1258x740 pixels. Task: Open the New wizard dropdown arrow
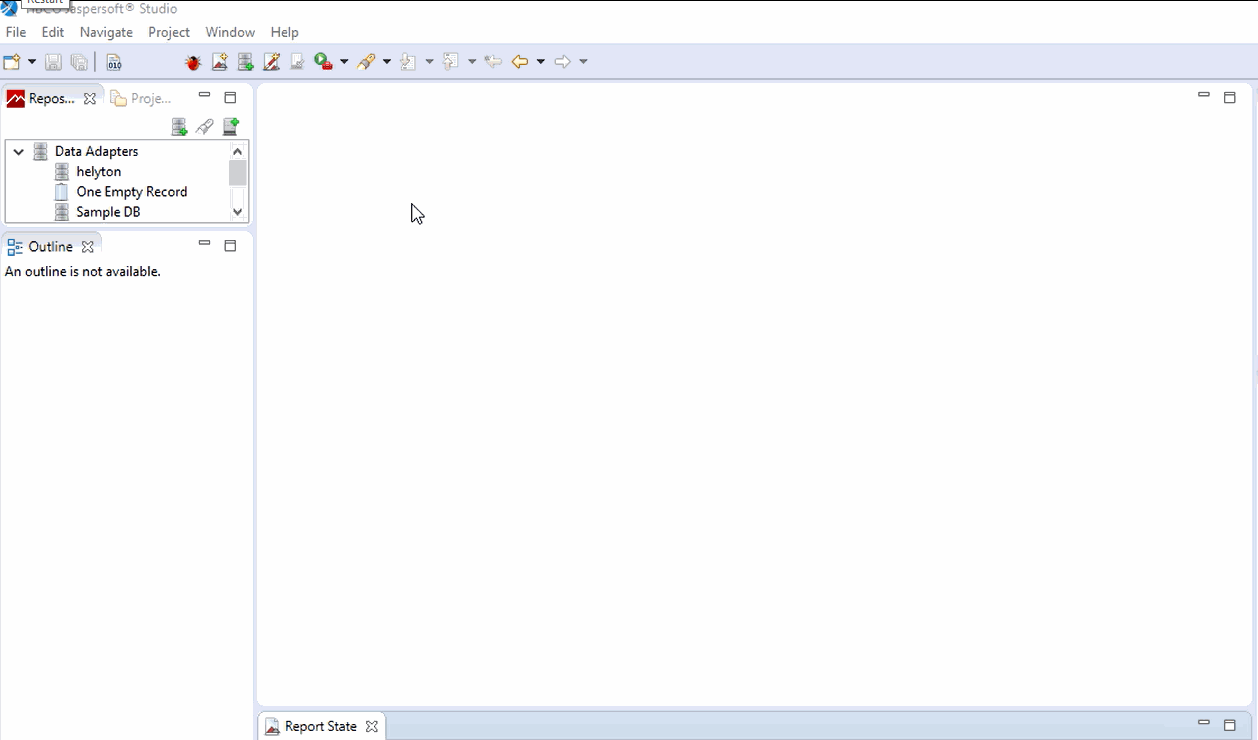tap(32, 62)
